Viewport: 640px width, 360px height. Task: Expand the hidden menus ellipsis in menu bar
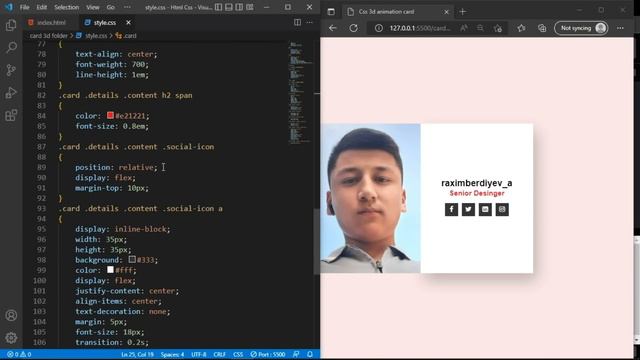[127, 7]
